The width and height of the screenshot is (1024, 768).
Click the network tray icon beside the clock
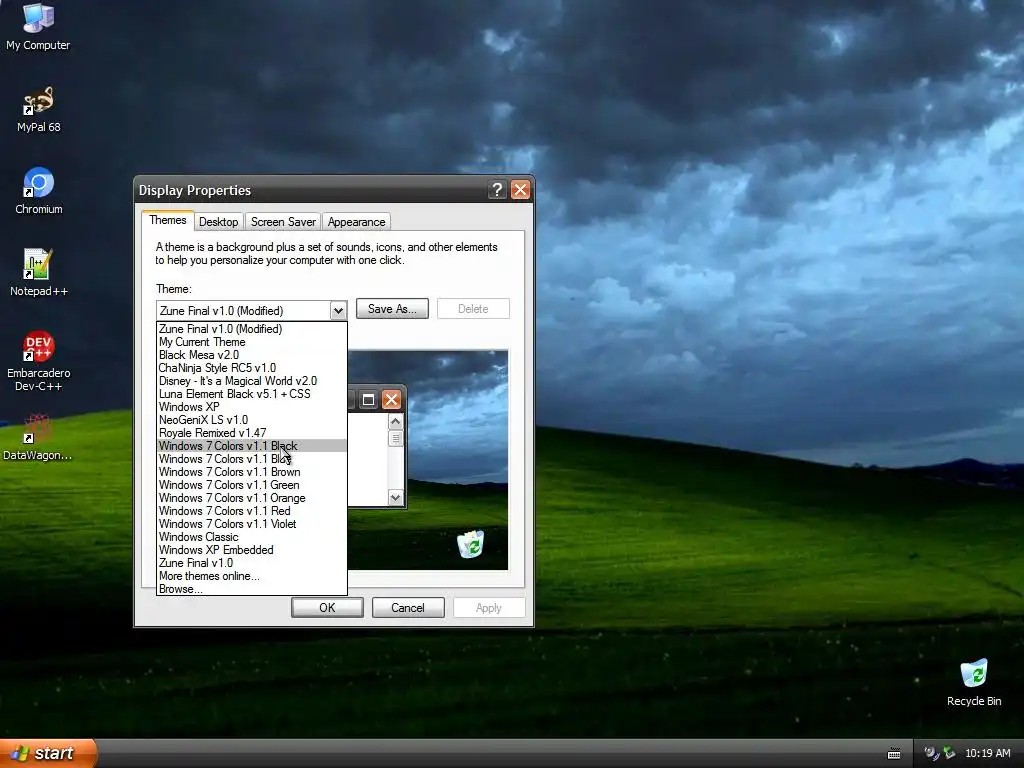950,754
